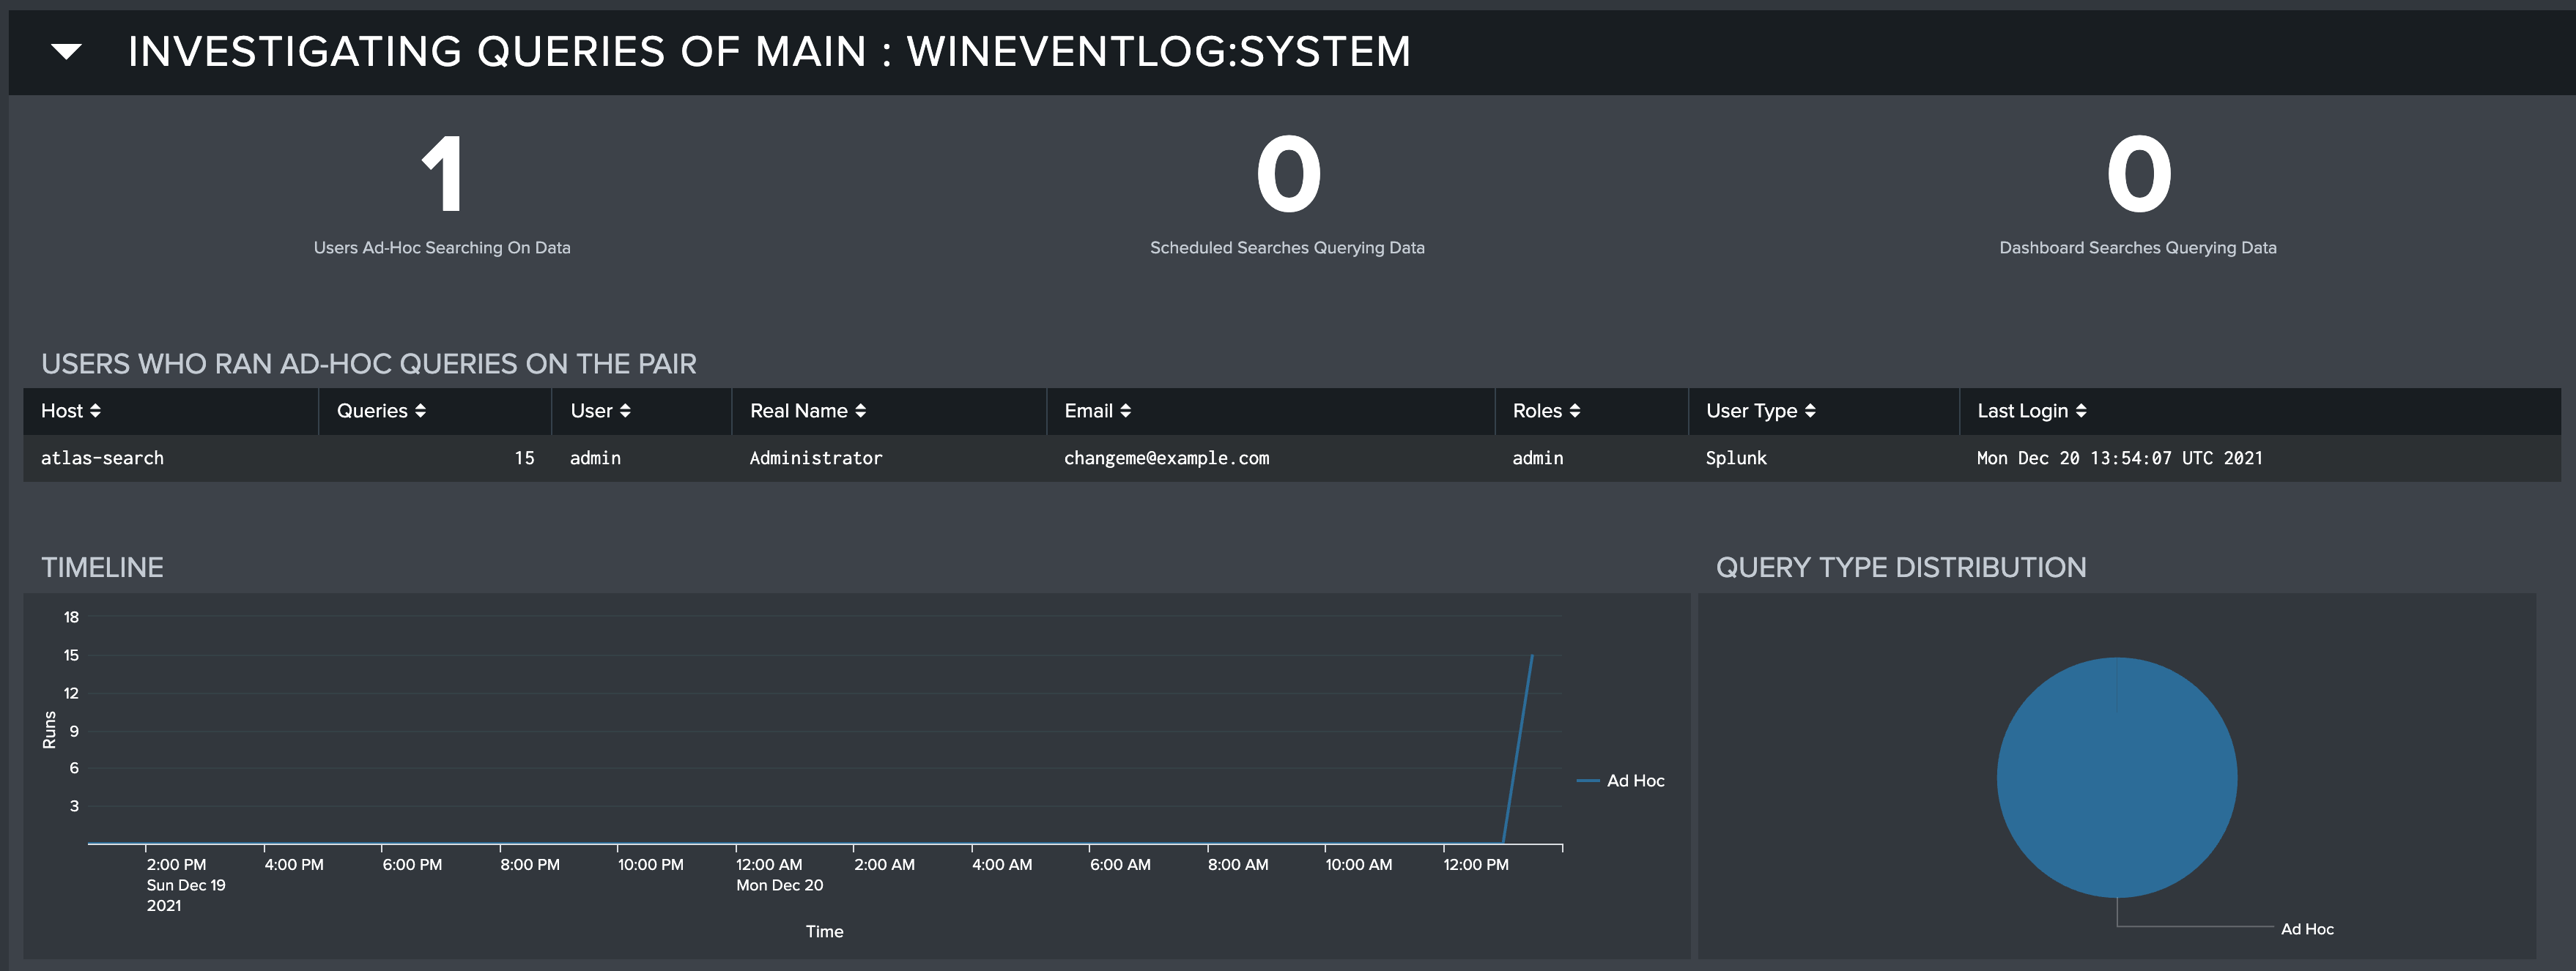Sort by Roles column sort icon
The image size is (2576, 971).
coord(1574,411)
